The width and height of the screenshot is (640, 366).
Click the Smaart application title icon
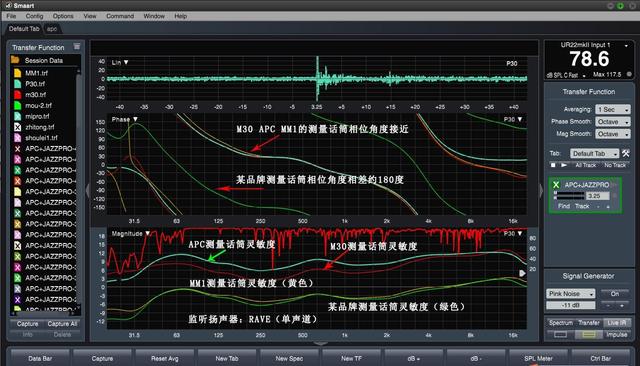click(9, 5)
